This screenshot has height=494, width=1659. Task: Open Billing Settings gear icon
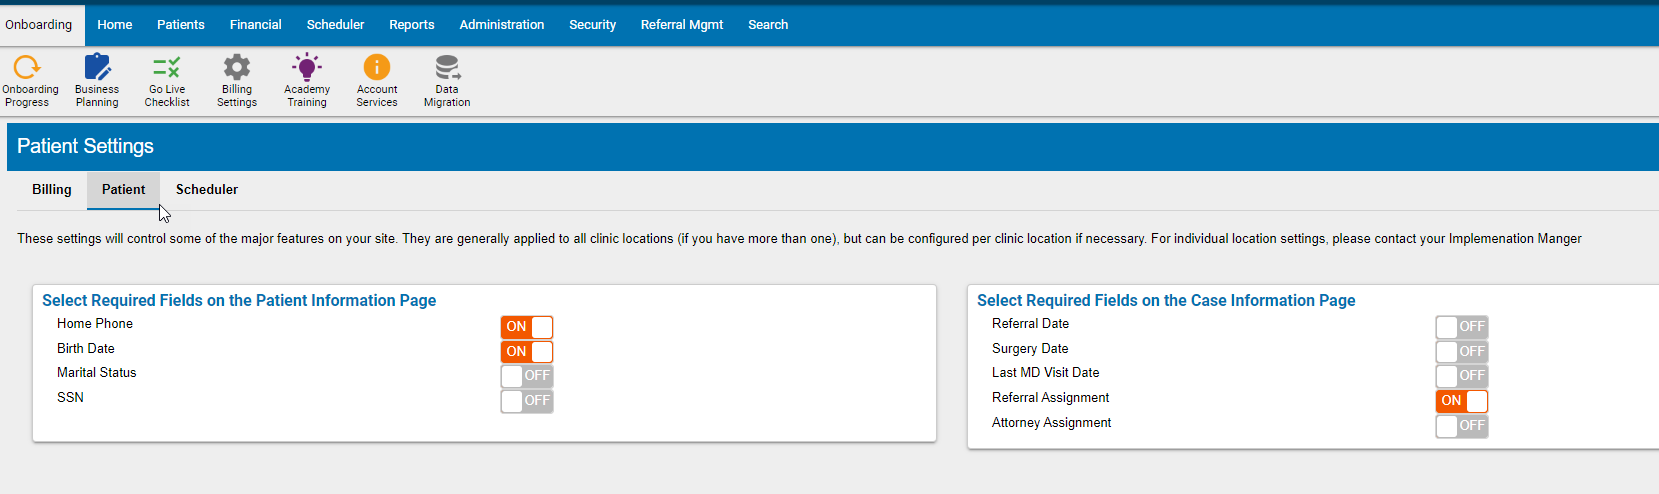coord(237,68)
